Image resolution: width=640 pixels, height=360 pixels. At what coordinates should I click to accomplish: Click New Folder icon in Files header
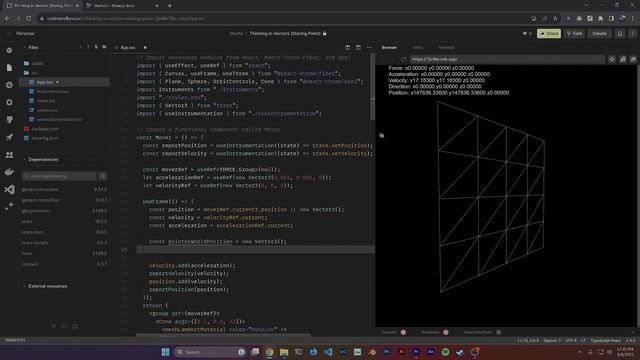pyautogui.click(x=104, y=47)
